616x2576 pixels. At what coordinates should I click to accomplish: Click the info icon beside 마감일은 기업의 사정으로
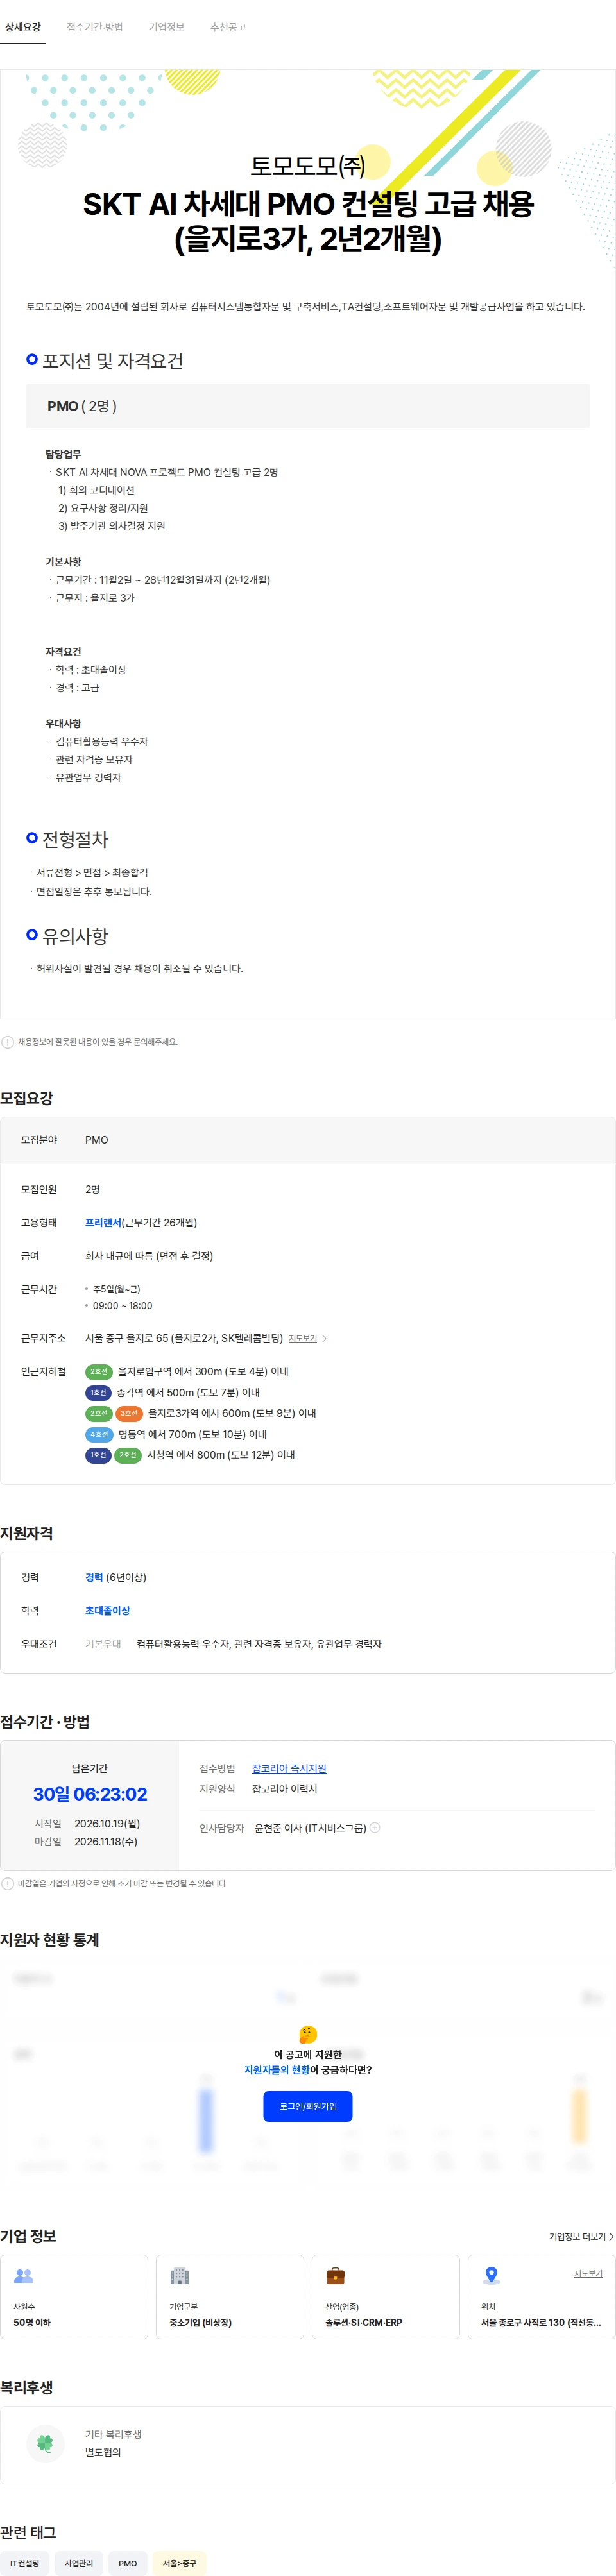point(8,1884)
